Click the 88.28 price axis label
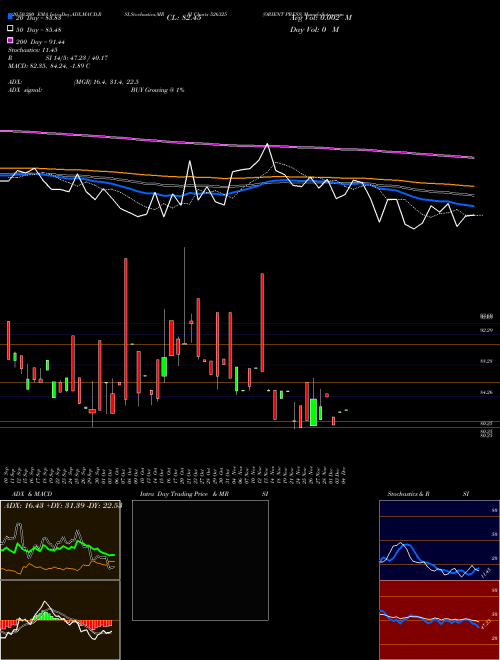Image resolution: width=500 pixels, height=660 pixels. pyautogui.click(x=487, y=361)
